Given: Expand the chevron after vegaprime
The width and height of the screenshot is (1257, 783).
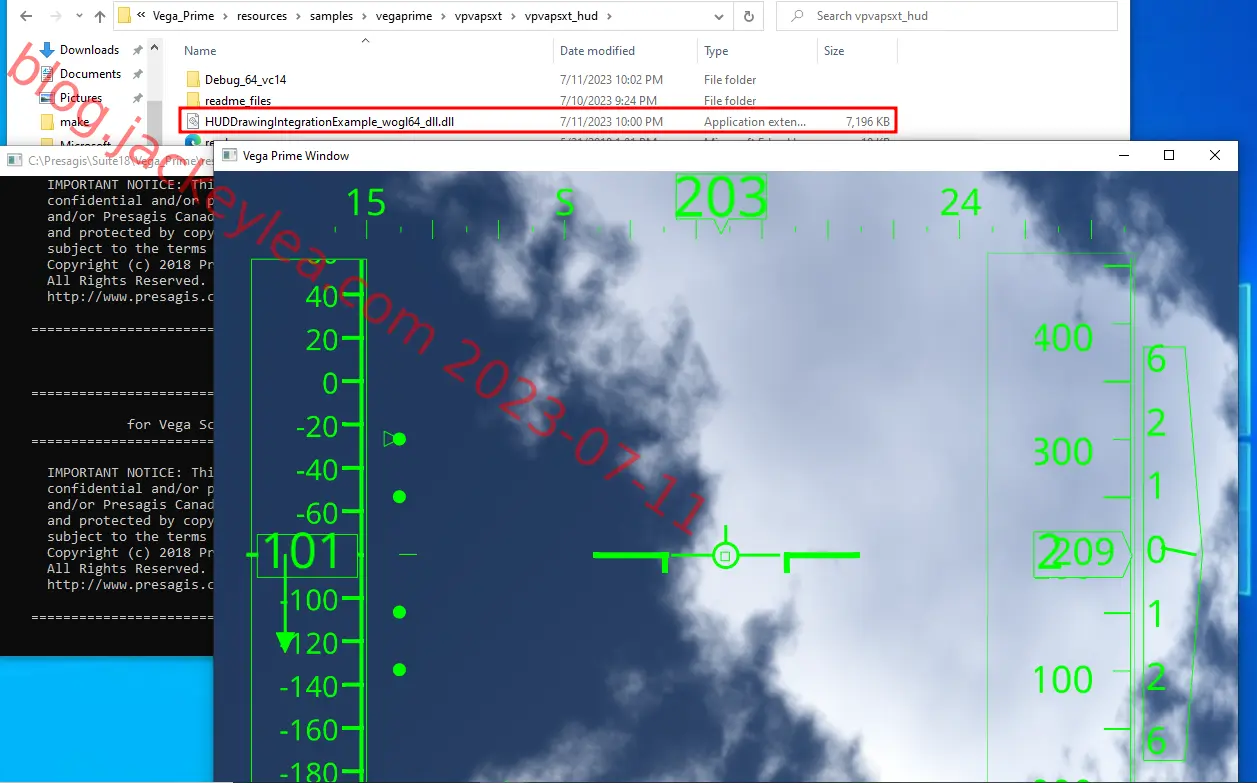Looking at the screenshot, I should pos(444,16).
